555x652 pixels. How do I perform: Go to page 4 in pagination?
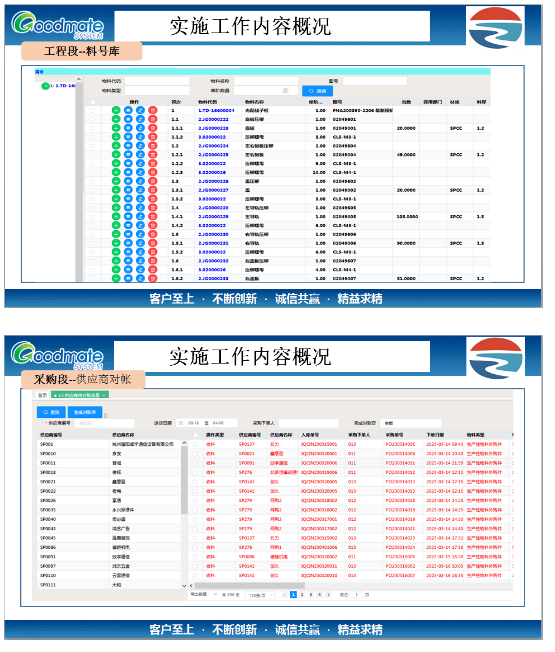[x=320, y=595]
